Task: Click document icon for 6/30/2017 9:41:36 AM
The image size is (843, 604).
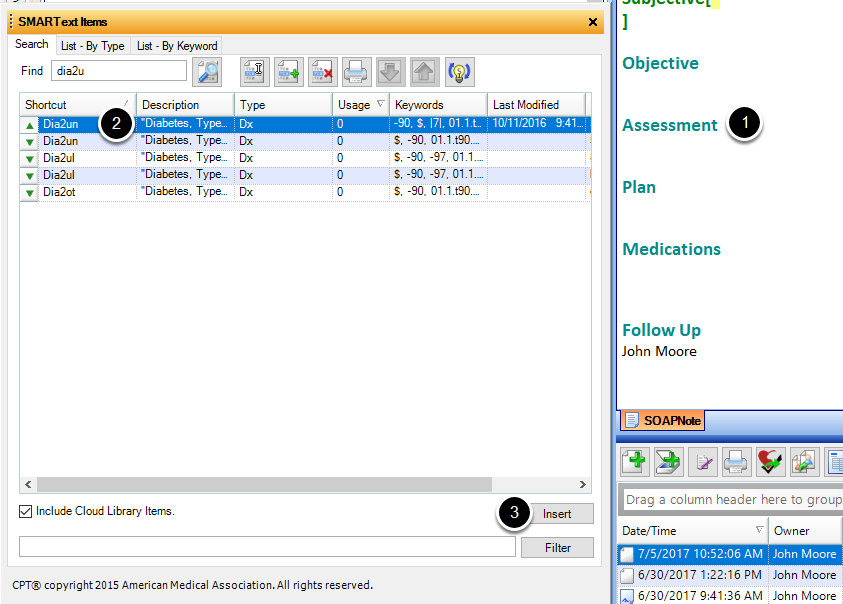Action: coord(627,596)
